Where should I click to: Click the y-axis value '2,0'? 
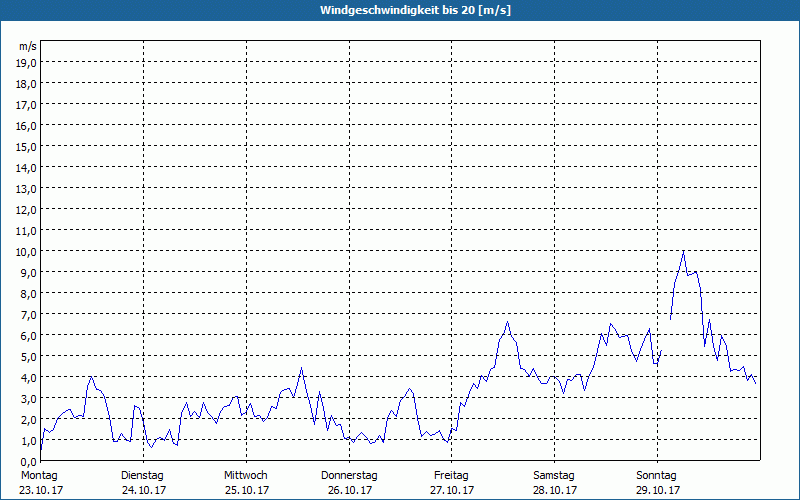(30, 420)
